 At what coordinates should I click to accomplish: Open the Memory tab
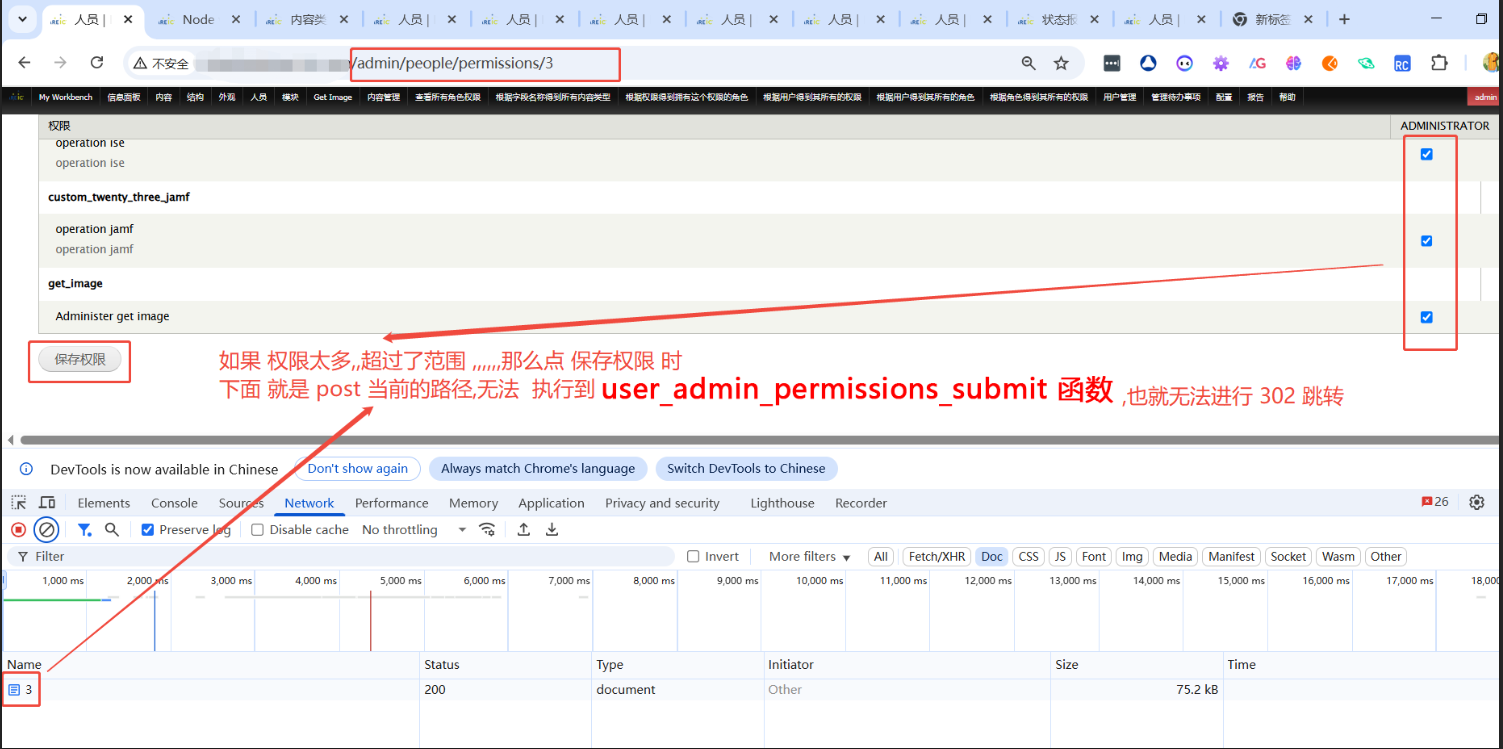473,503
